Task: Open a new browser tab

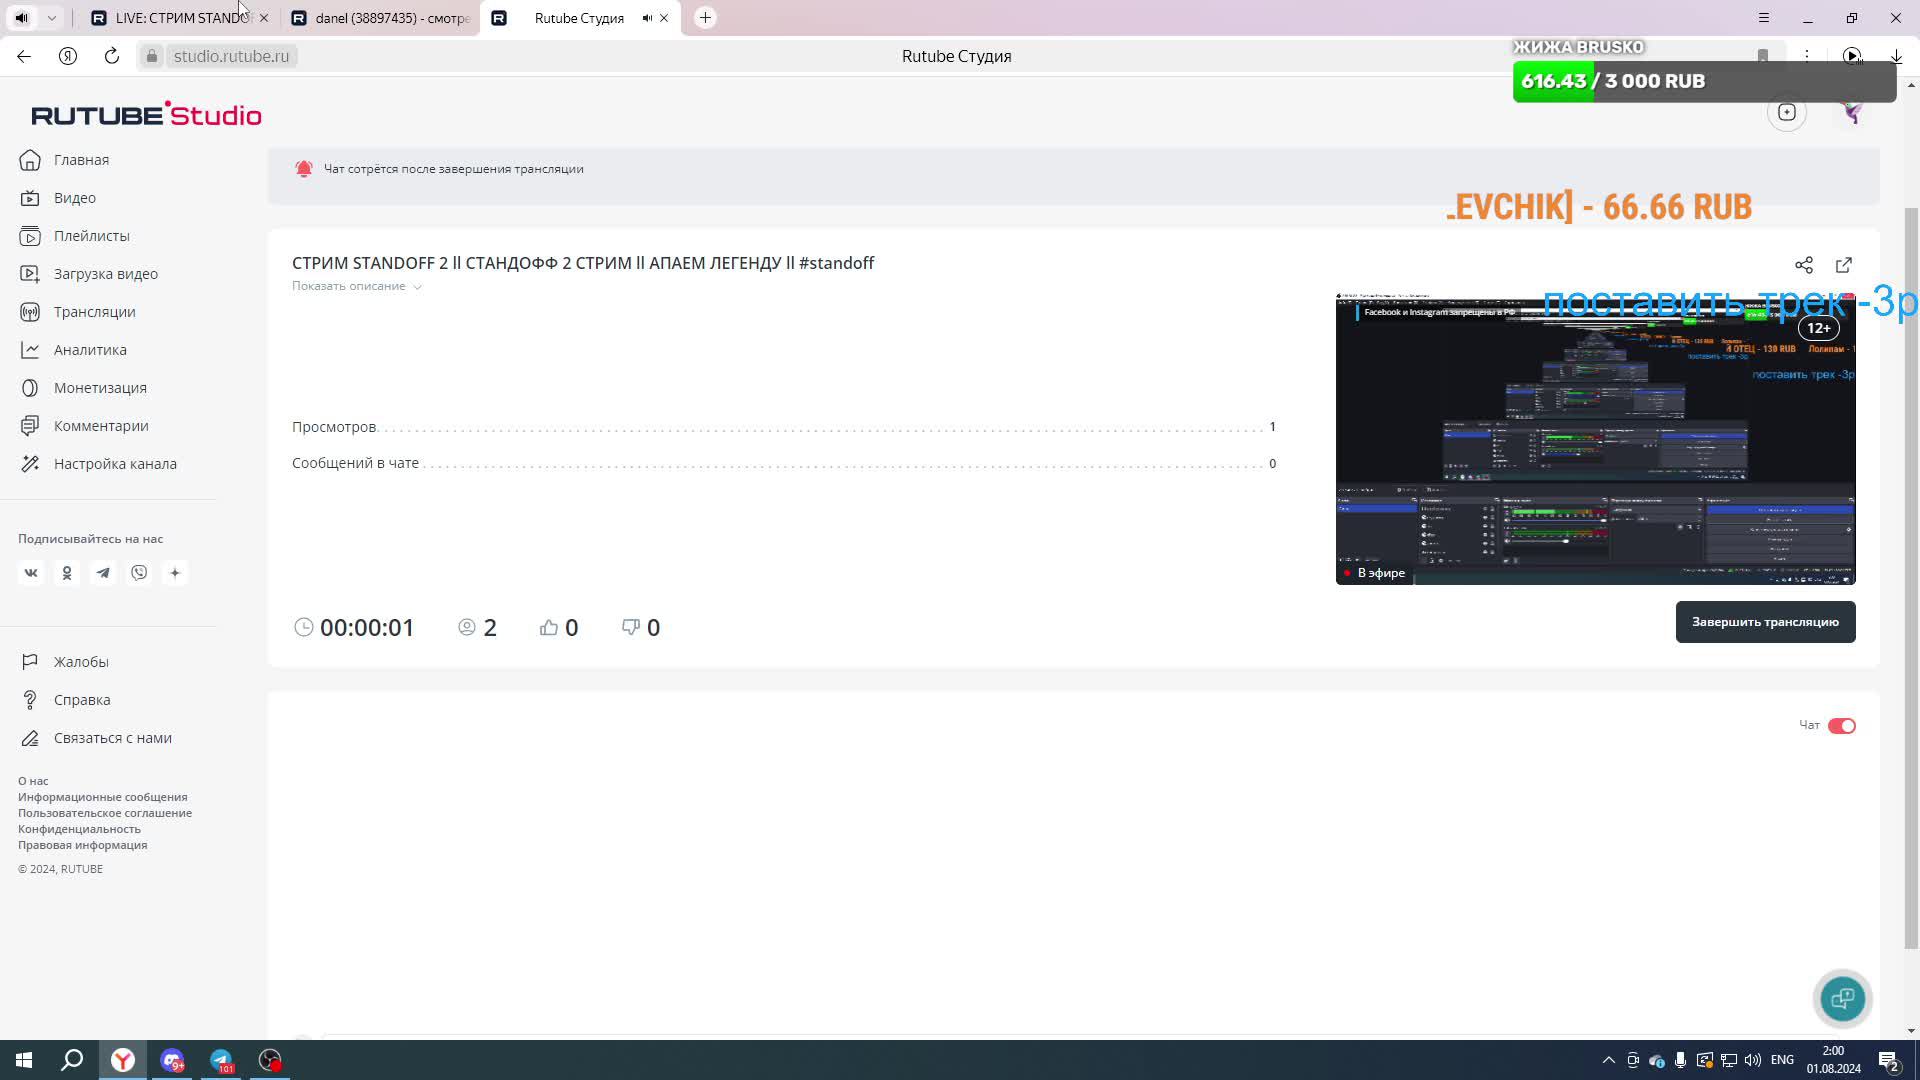Action: pos(705,18)
